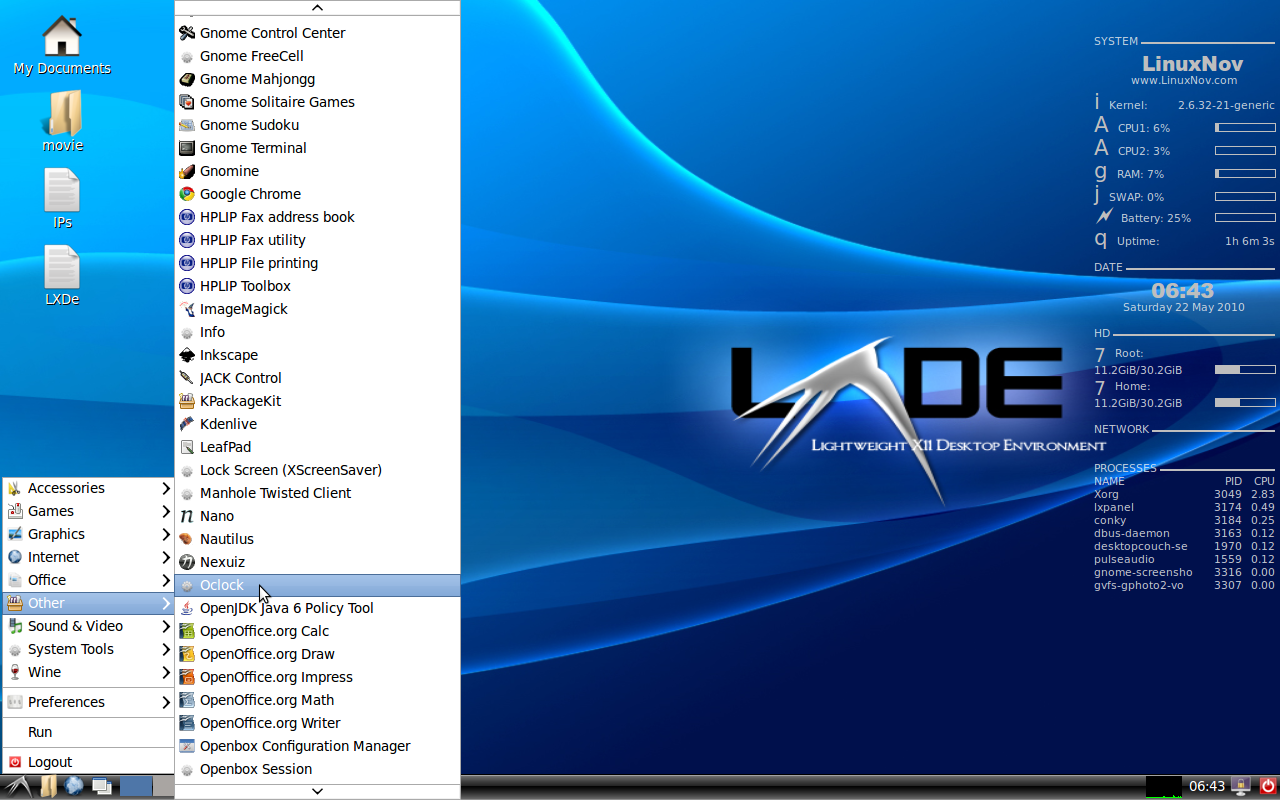Click the scroll-down arrow at menu bottom
This screenshot has width=1280, height=800.
[317, 789]
